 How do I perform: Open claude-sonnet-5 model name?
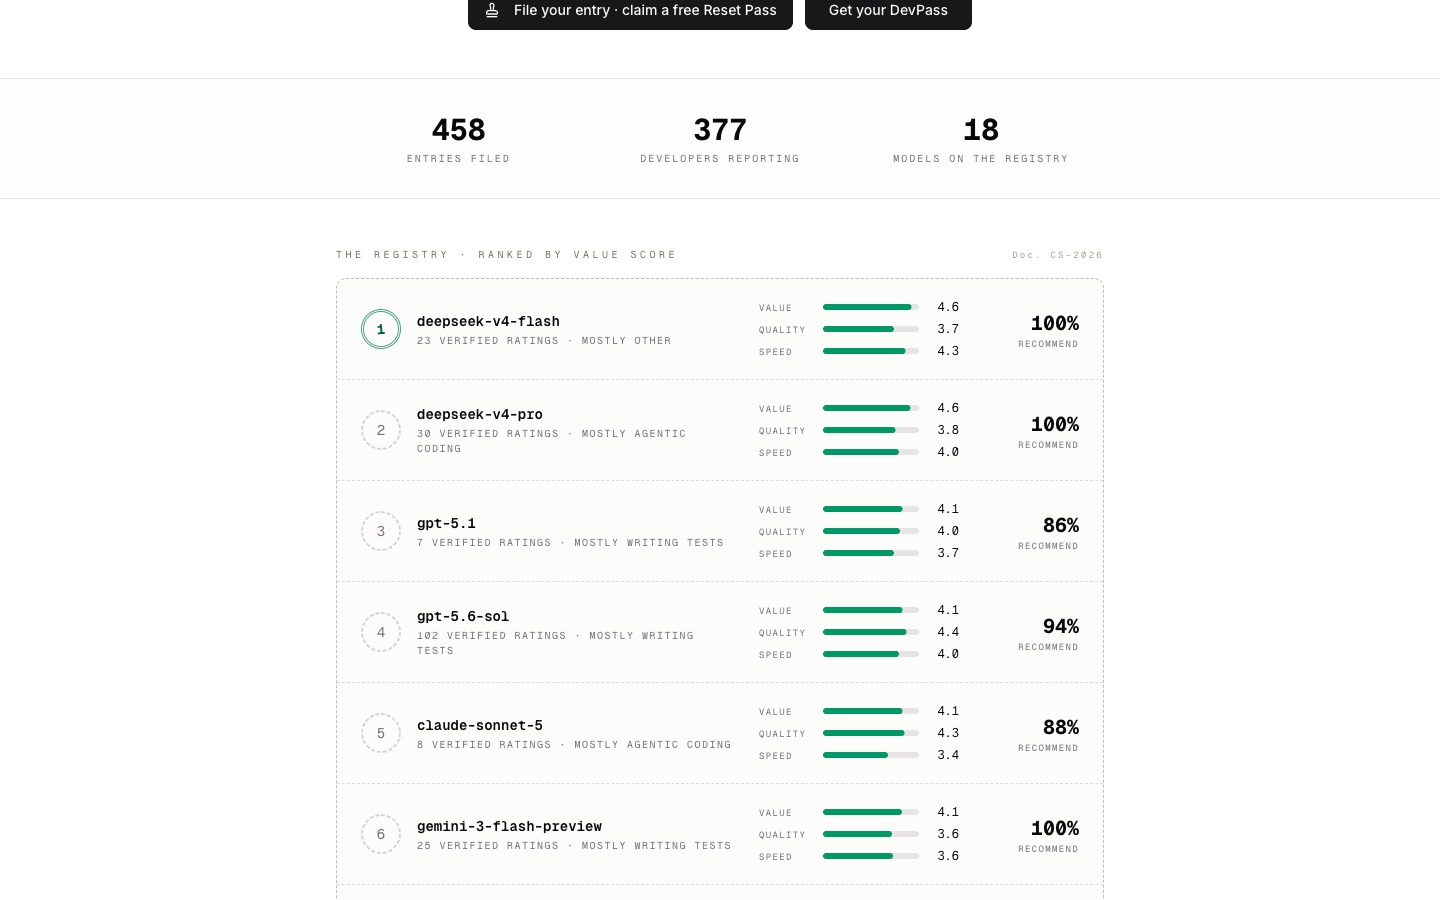(x=480, y=725)
